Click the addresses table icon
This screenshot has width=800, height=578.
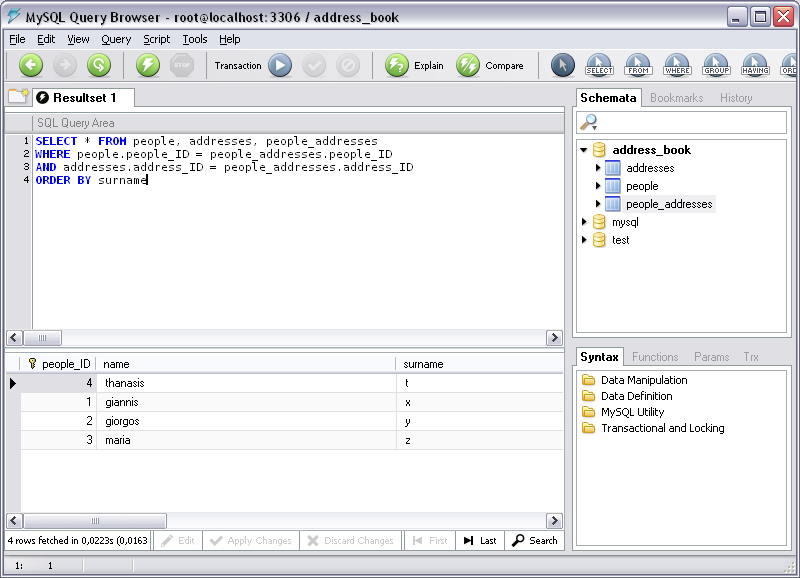(x=613, y=168)
